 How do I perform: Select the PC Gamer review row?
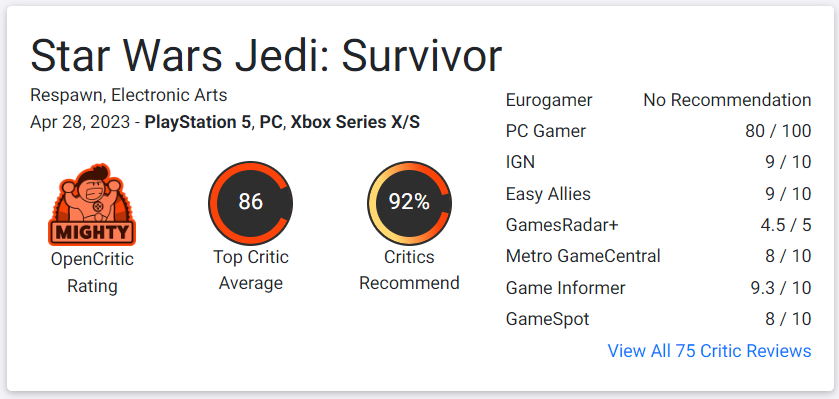pyautogui.click(x=658, y=131)
